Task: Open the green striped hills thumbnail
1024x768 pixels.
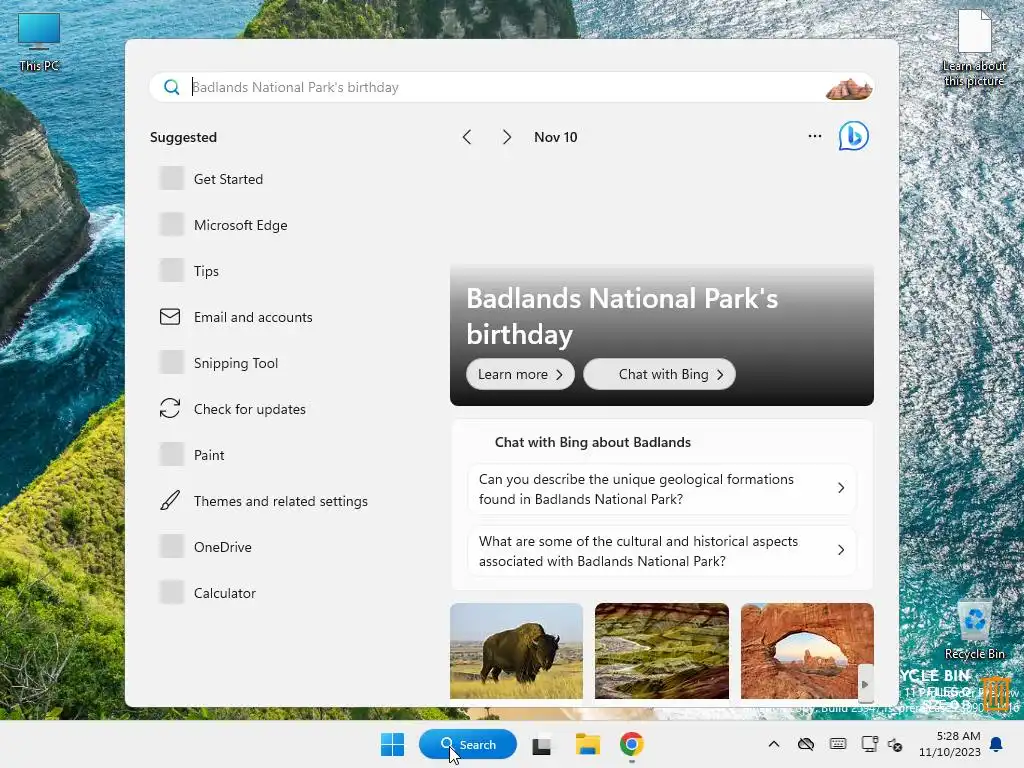Action: pos(662,651)
